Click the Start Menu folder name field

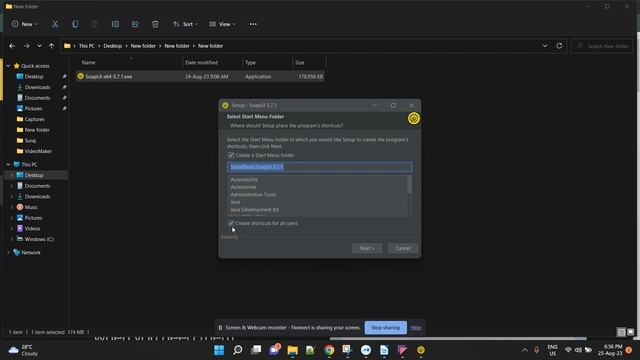click(320, 167)
